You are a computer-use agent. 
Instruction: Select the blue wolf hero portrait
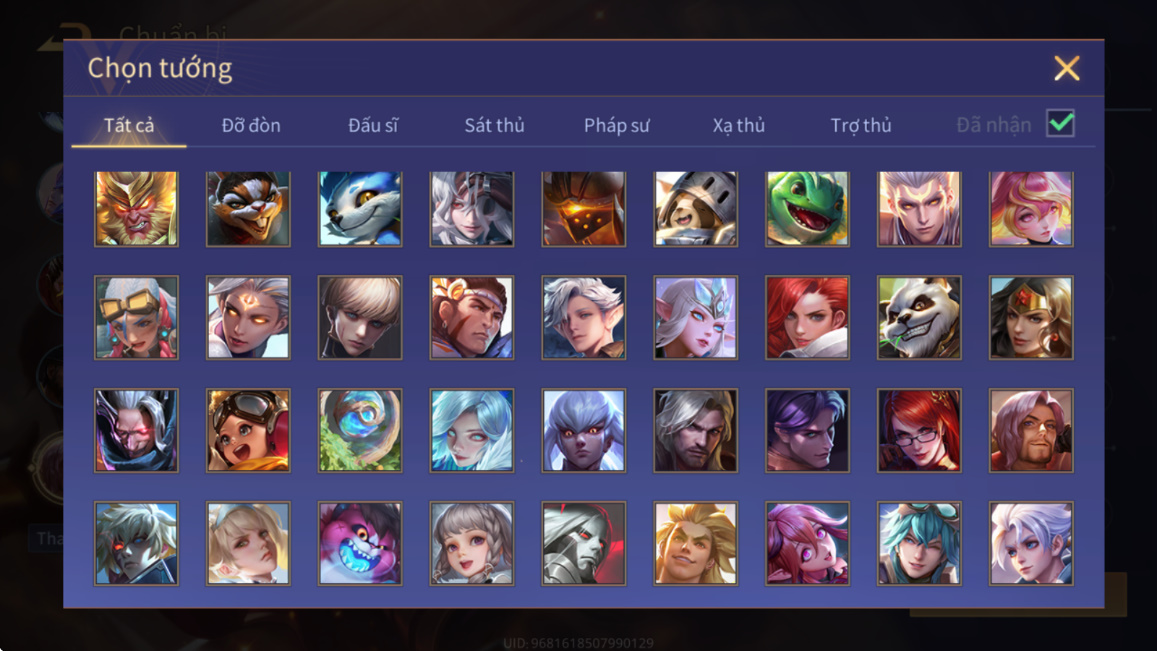(360, 209)
